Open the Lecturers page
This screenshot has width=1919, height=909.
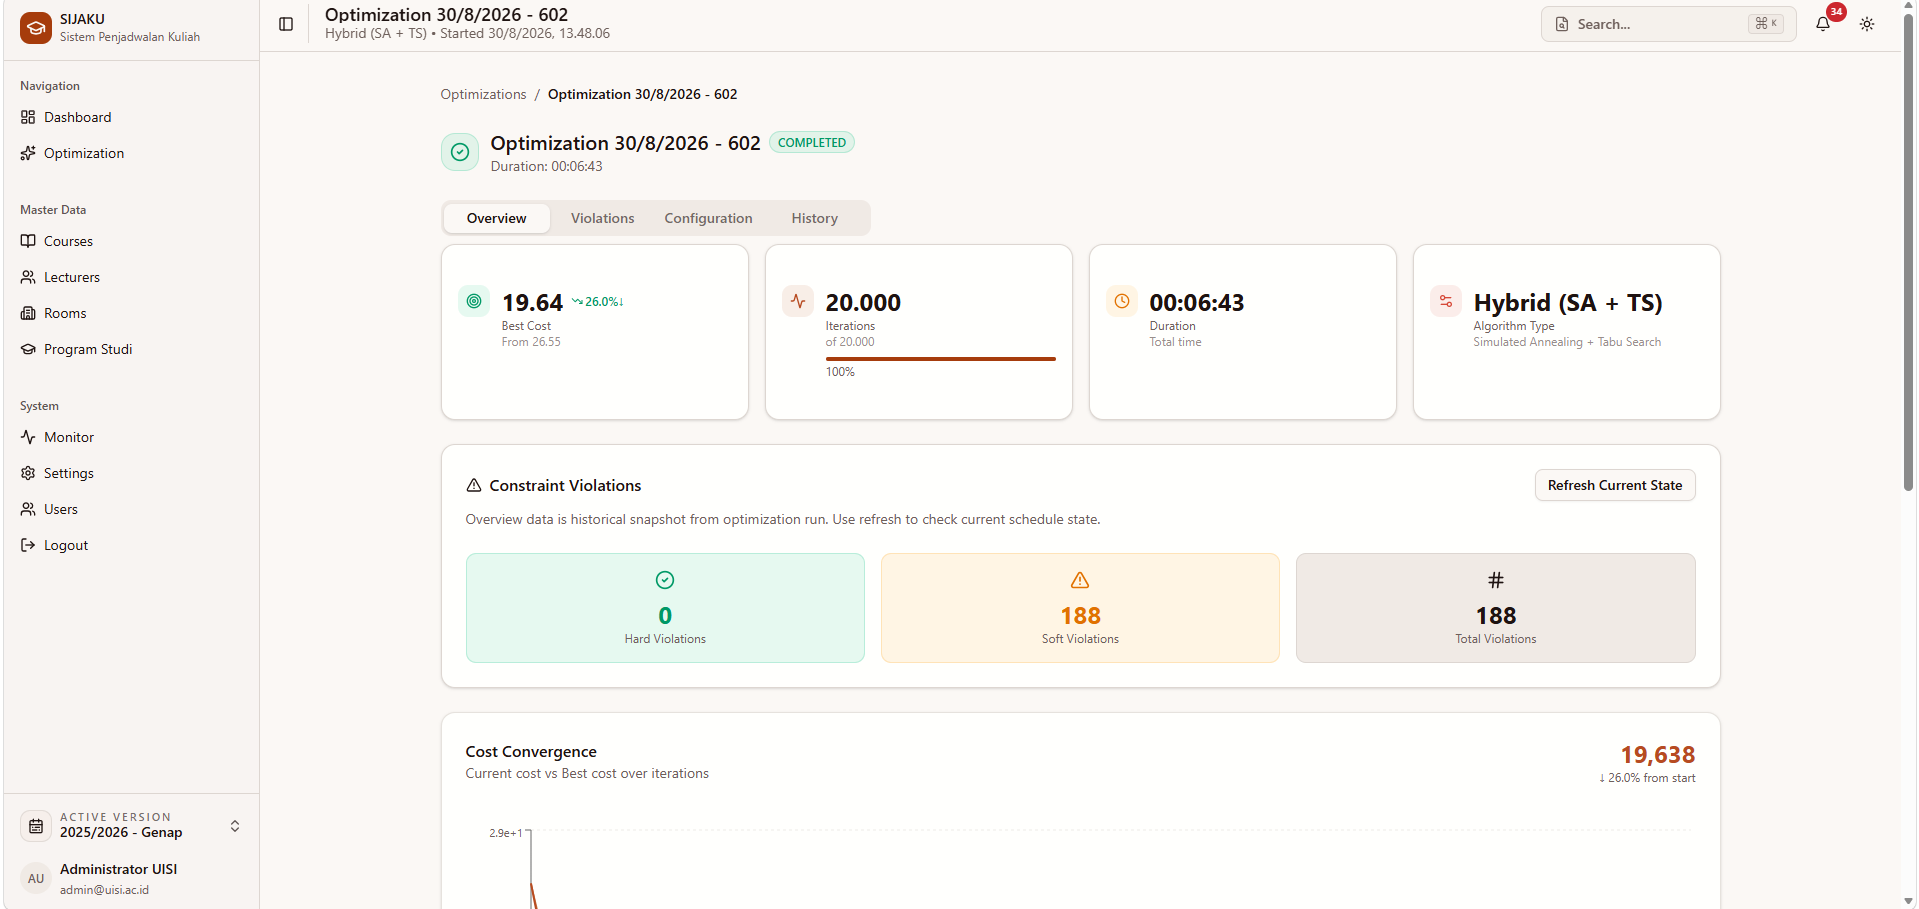click(x=131, y=277)
